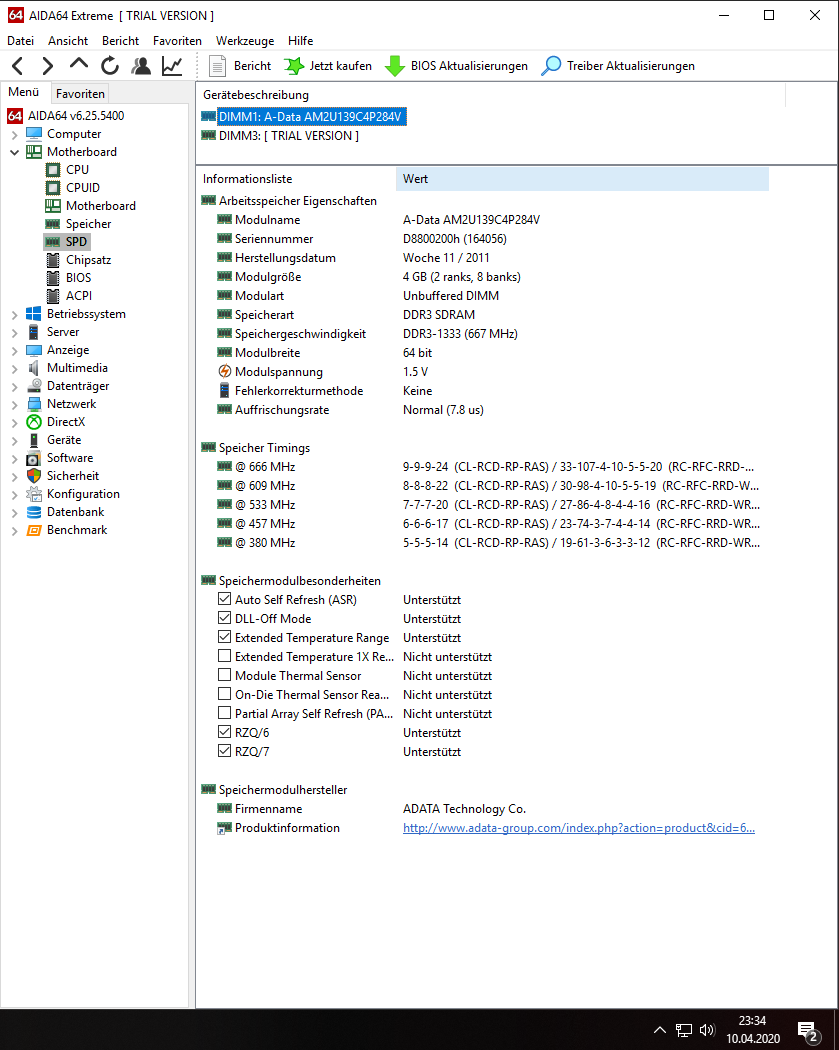Screen dimensions: 839x1050
Task: Toggle Partial Array Self Refresh checkbox
Action: click(x=224, y=713)
